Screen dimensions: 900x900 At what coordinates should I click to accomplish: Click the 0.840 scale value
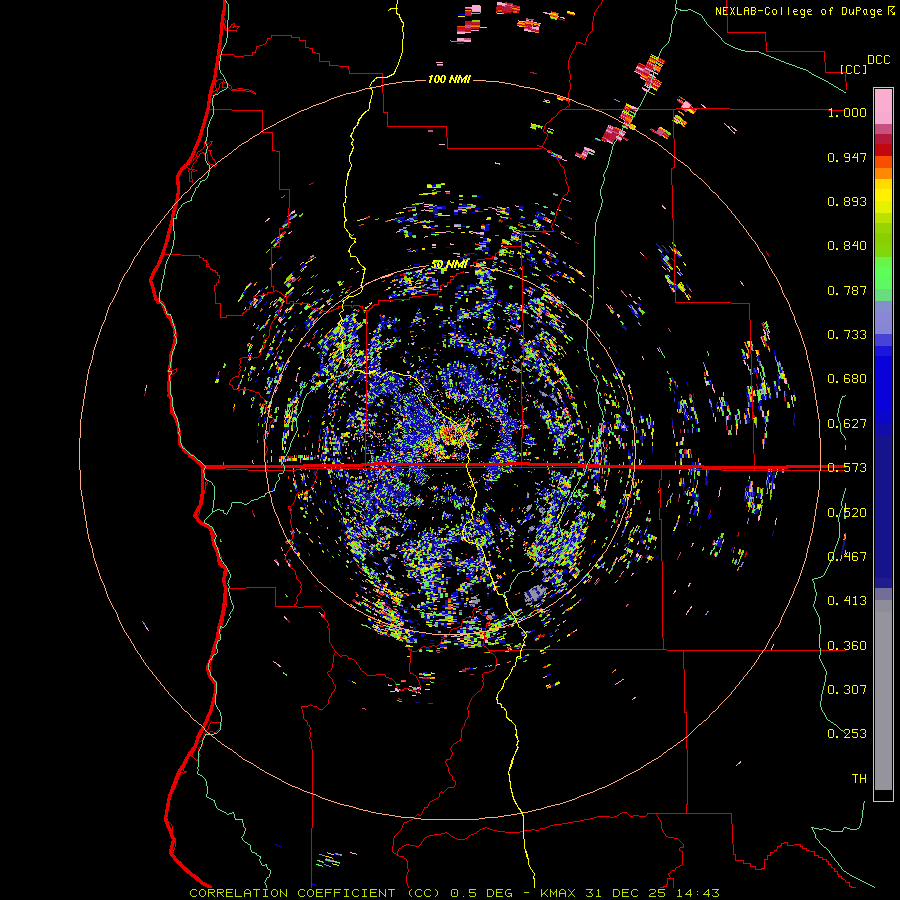[x=847, y=246]
